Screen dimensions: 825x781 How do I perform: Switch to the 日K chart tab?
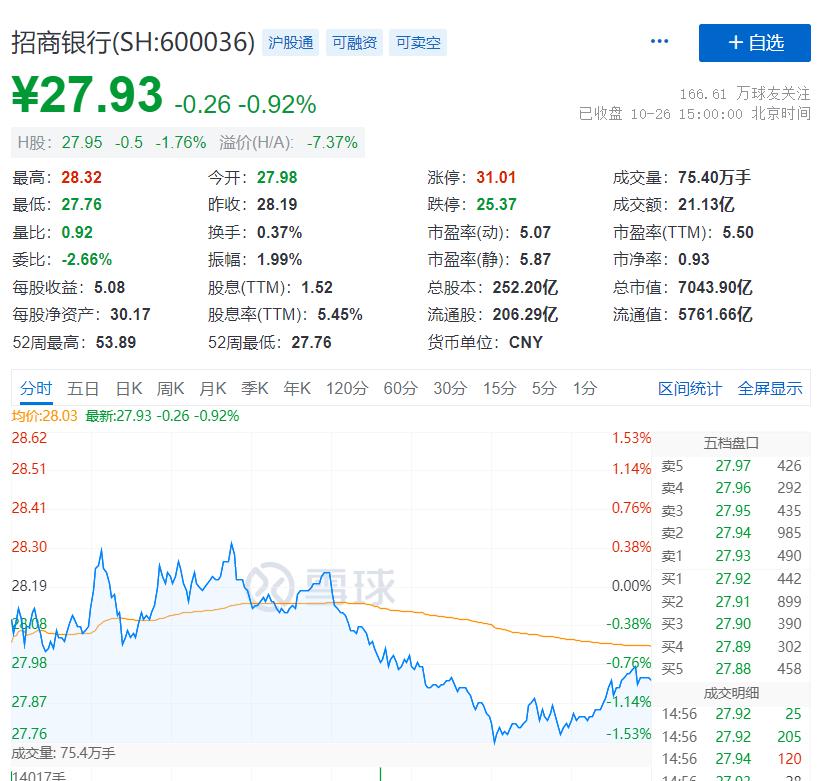pos(129,388)
